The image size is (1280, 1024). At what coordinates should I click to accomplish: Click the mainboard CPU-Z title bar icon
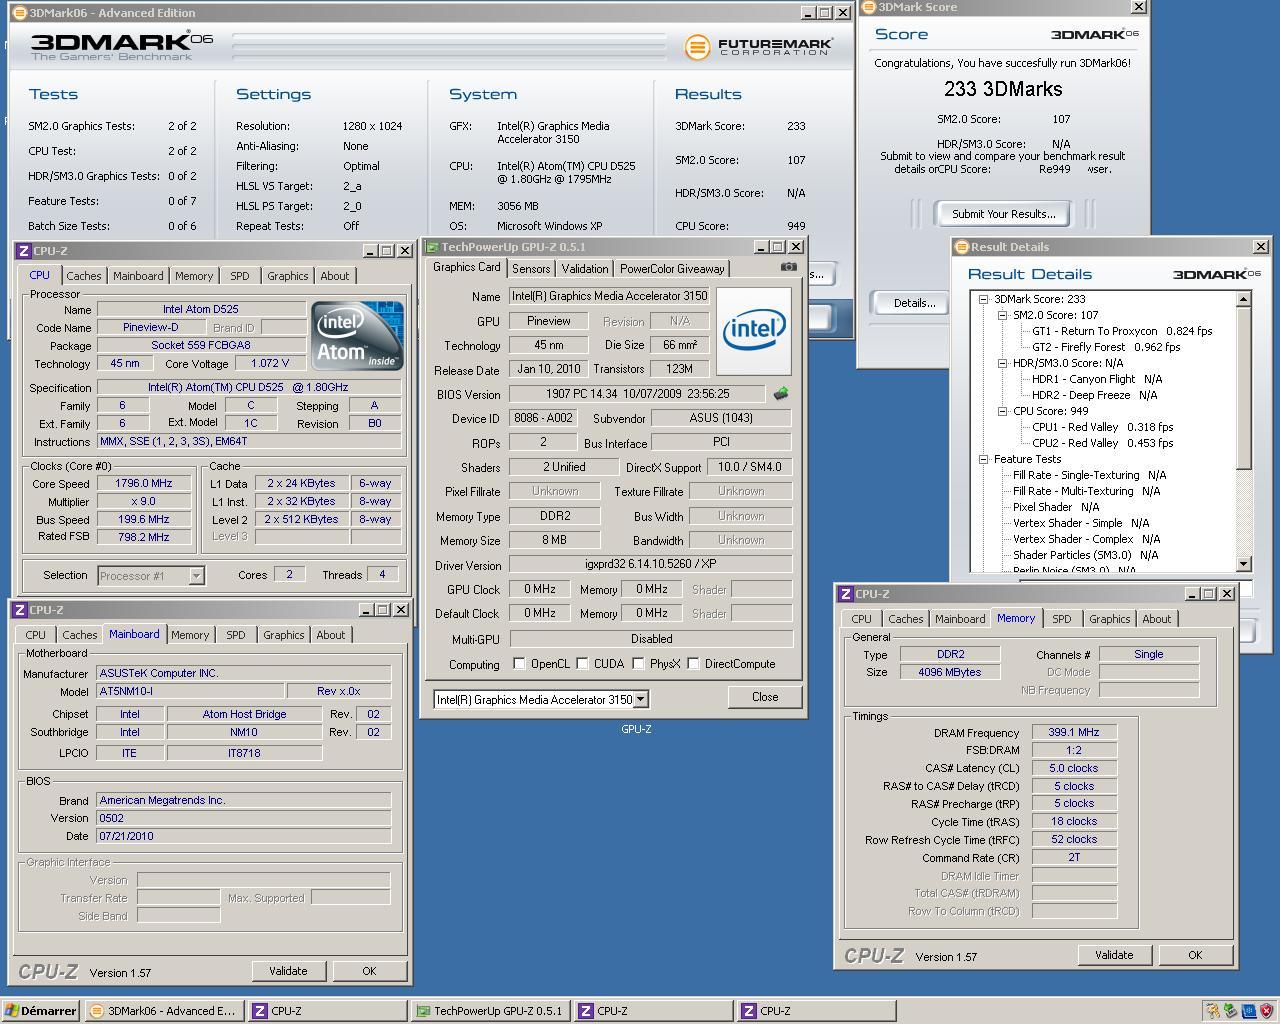[19, 610]
